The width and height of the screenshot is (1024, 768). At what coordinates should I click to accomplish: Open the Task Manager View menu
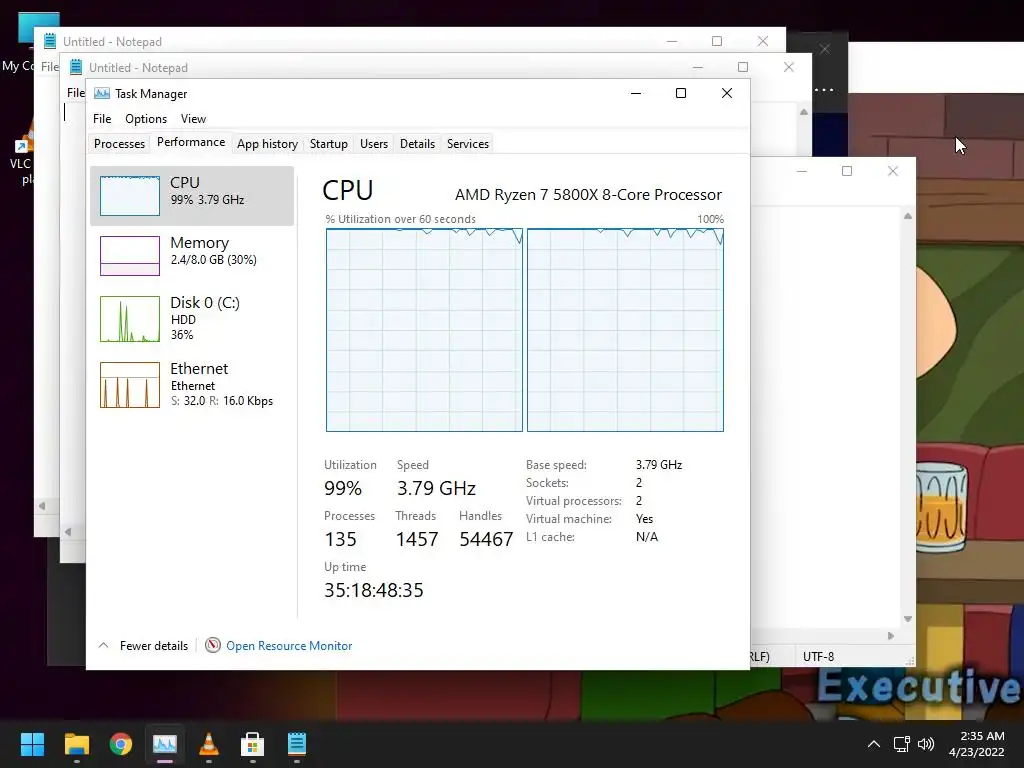[193, 119]
